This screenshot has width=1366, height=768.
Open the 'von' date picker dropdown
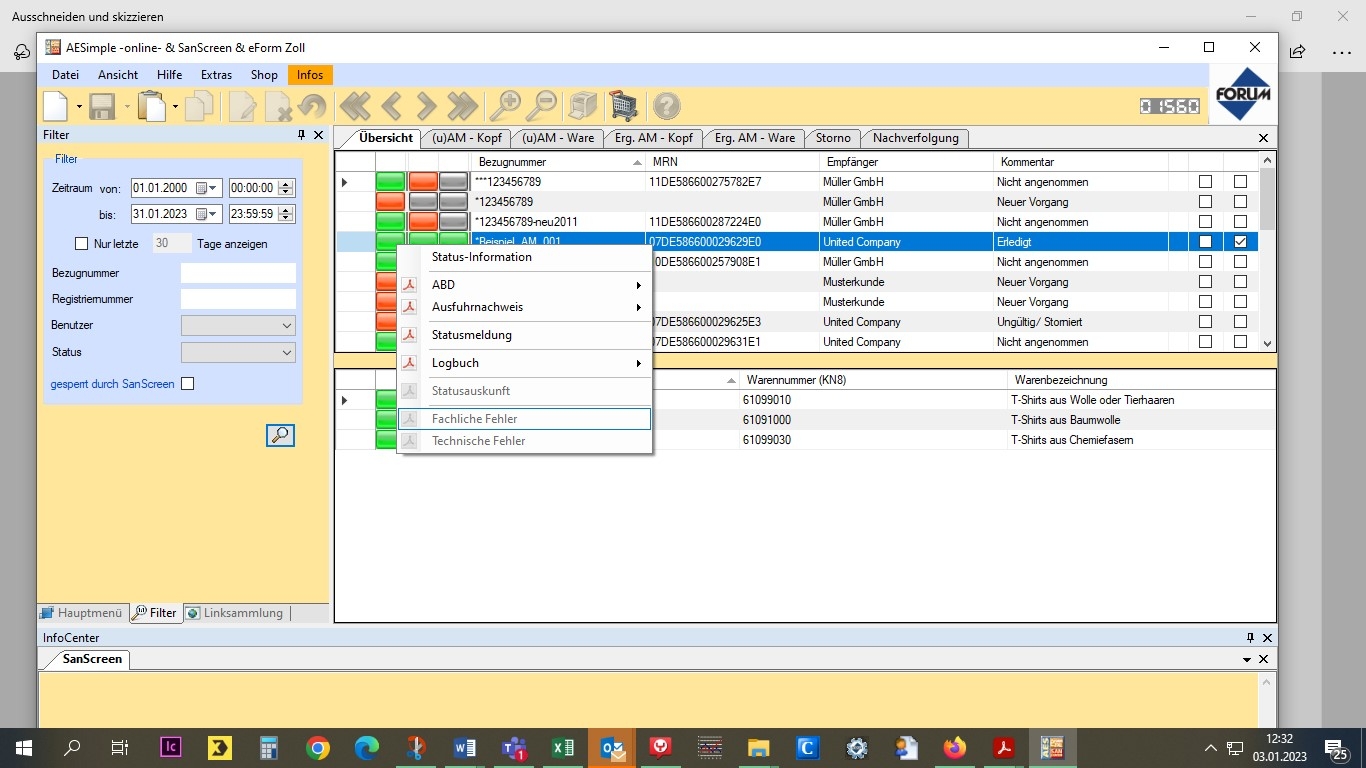(x=213, y=188)
